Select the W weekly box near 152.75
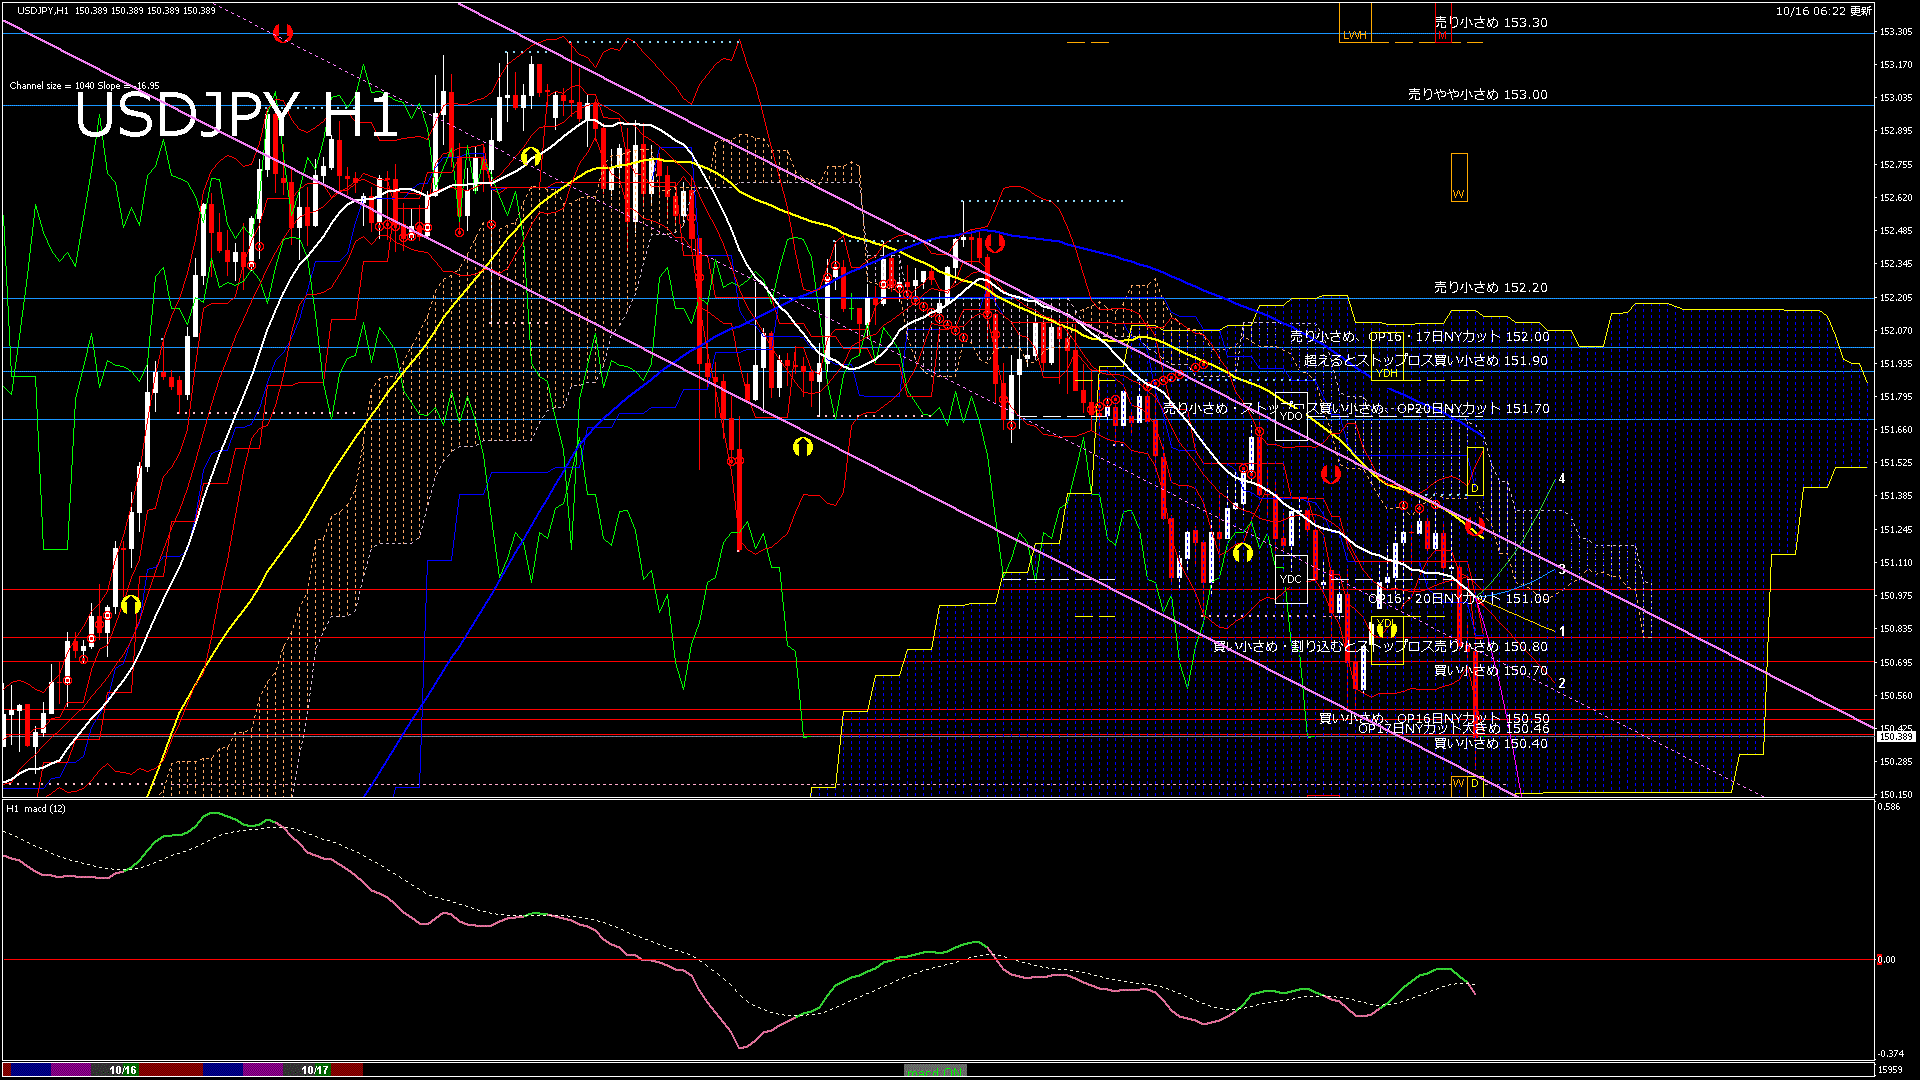 click(x=1459, y=177)
